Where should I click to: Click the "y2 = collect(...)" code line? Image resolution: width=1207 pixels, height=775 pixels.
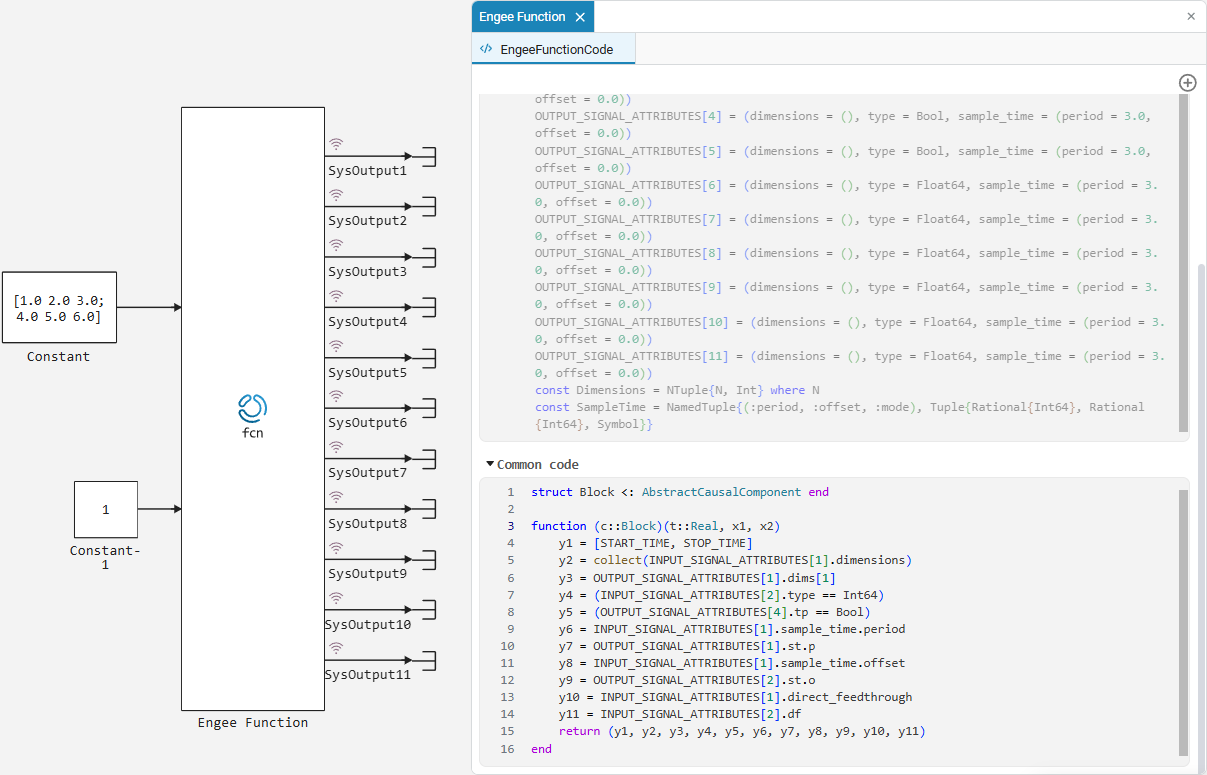(x=735, y=560)
